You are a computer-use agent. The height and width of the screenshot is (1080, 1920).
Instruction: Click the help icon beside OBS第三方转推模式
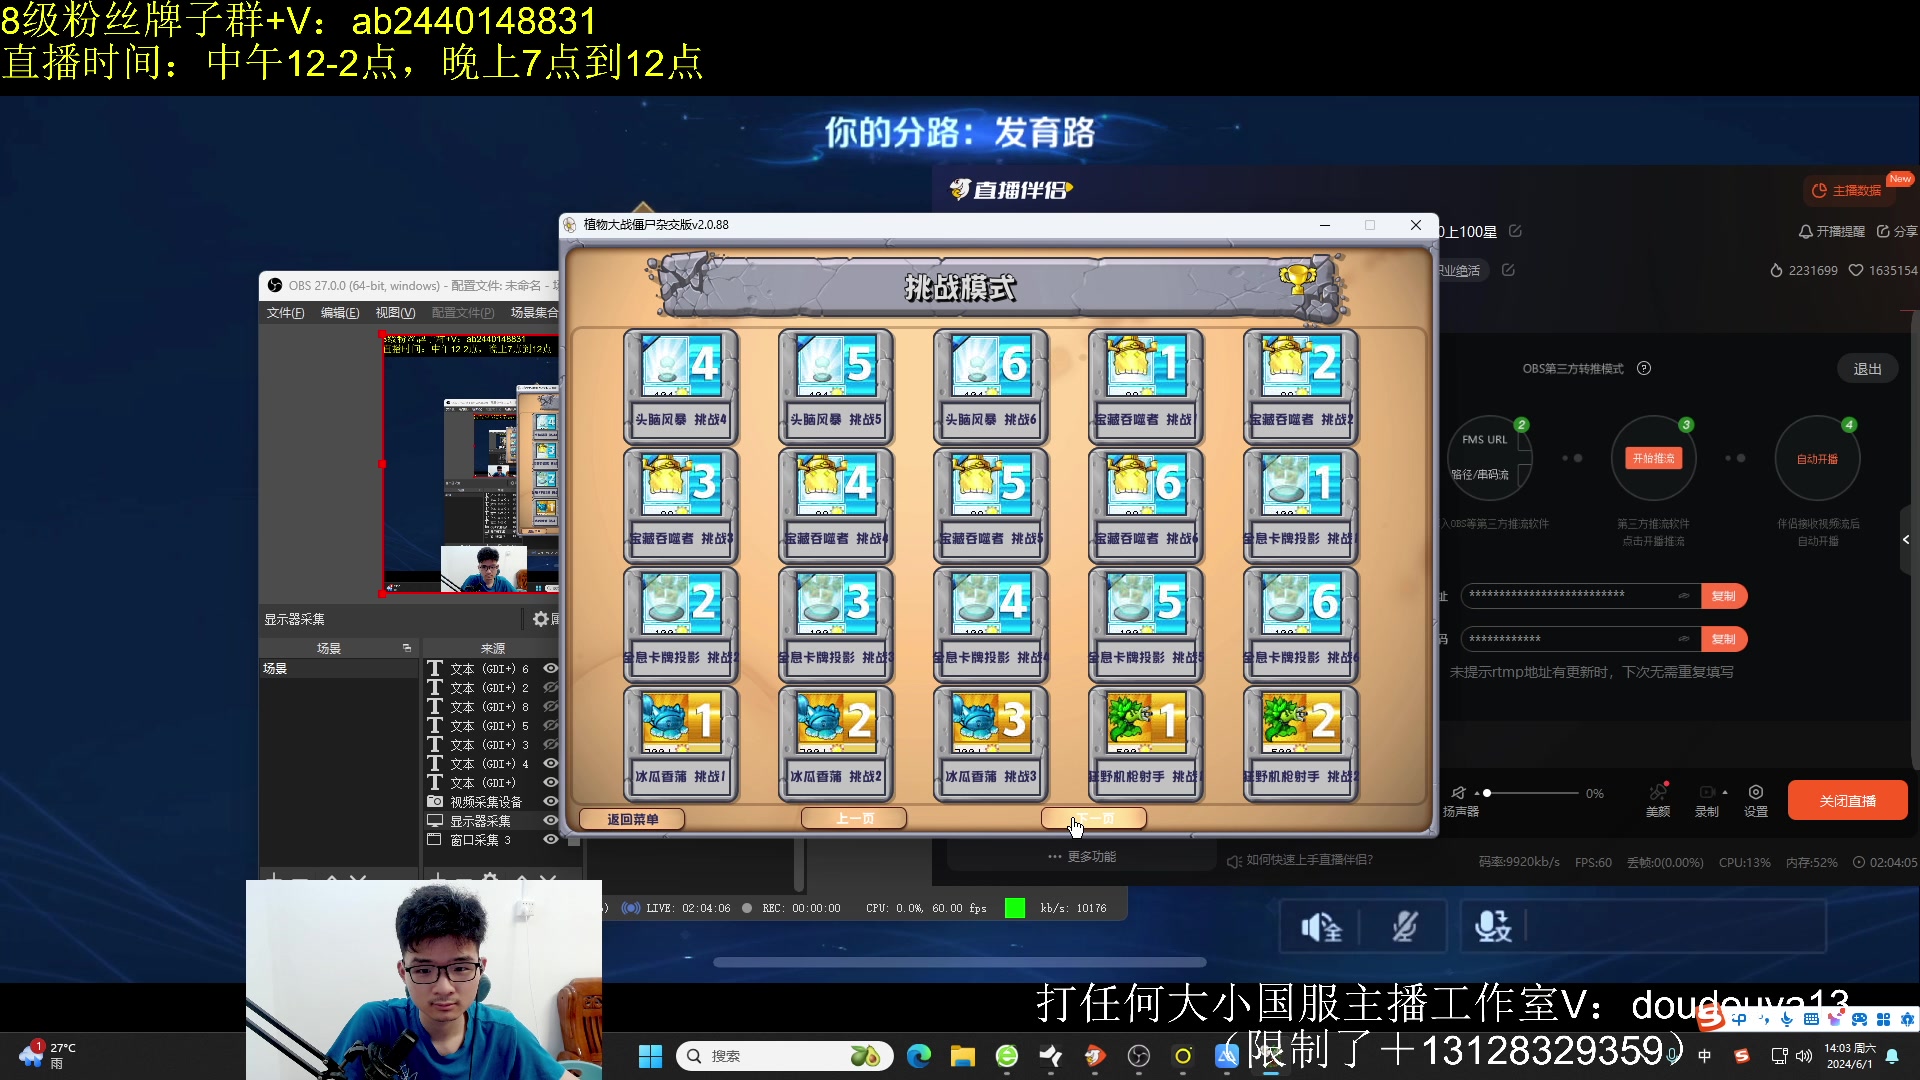coord(1644,368)
